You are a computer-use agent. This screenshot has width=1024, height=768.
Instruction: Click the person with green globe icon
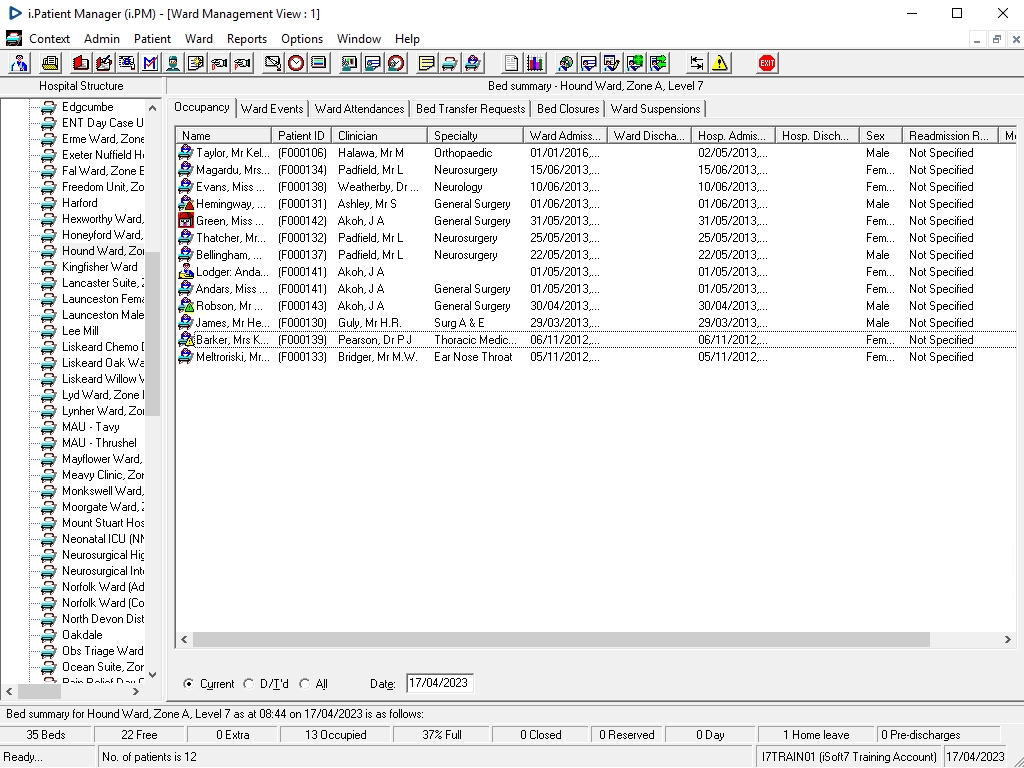635,63
